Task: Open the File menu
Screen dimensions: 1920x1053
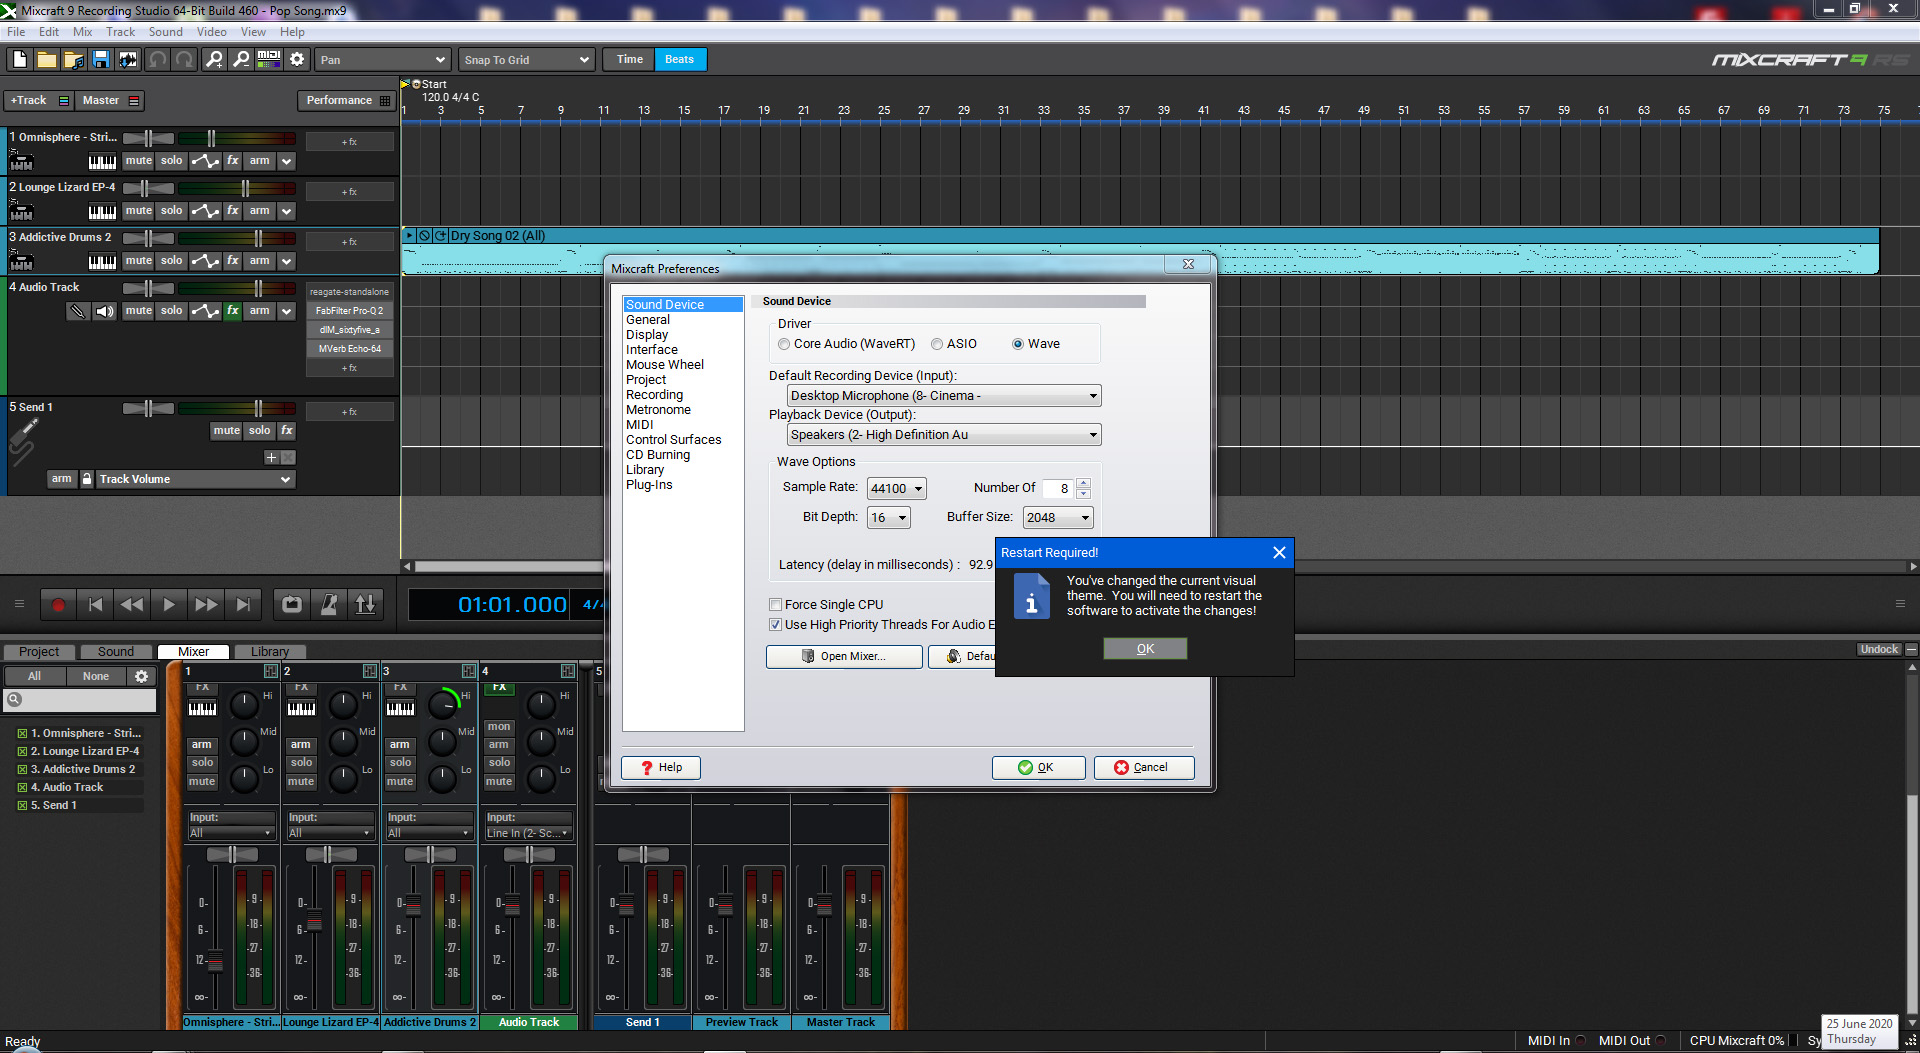Action: (16, 32)
